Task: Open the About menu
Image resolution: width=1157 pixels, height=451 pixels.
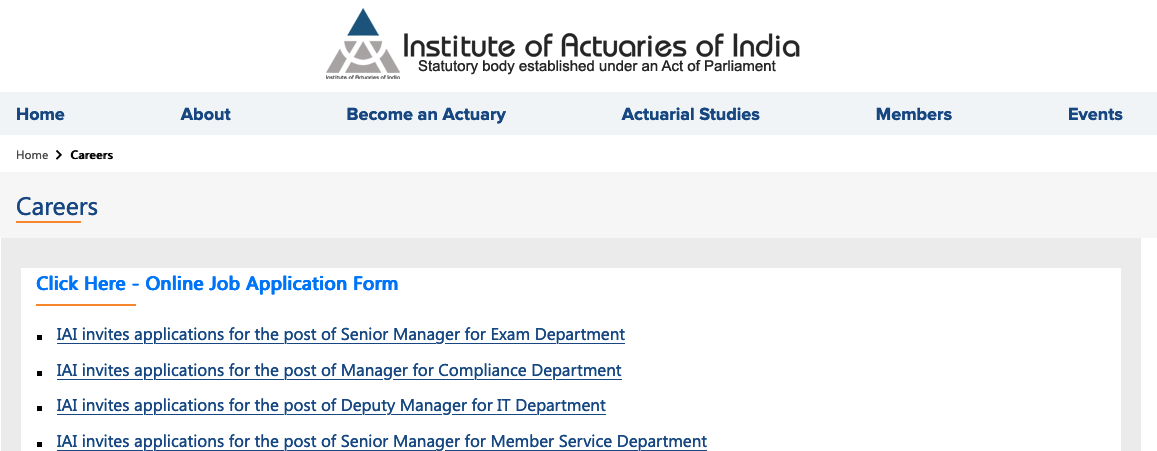Action: click(205, 114)
